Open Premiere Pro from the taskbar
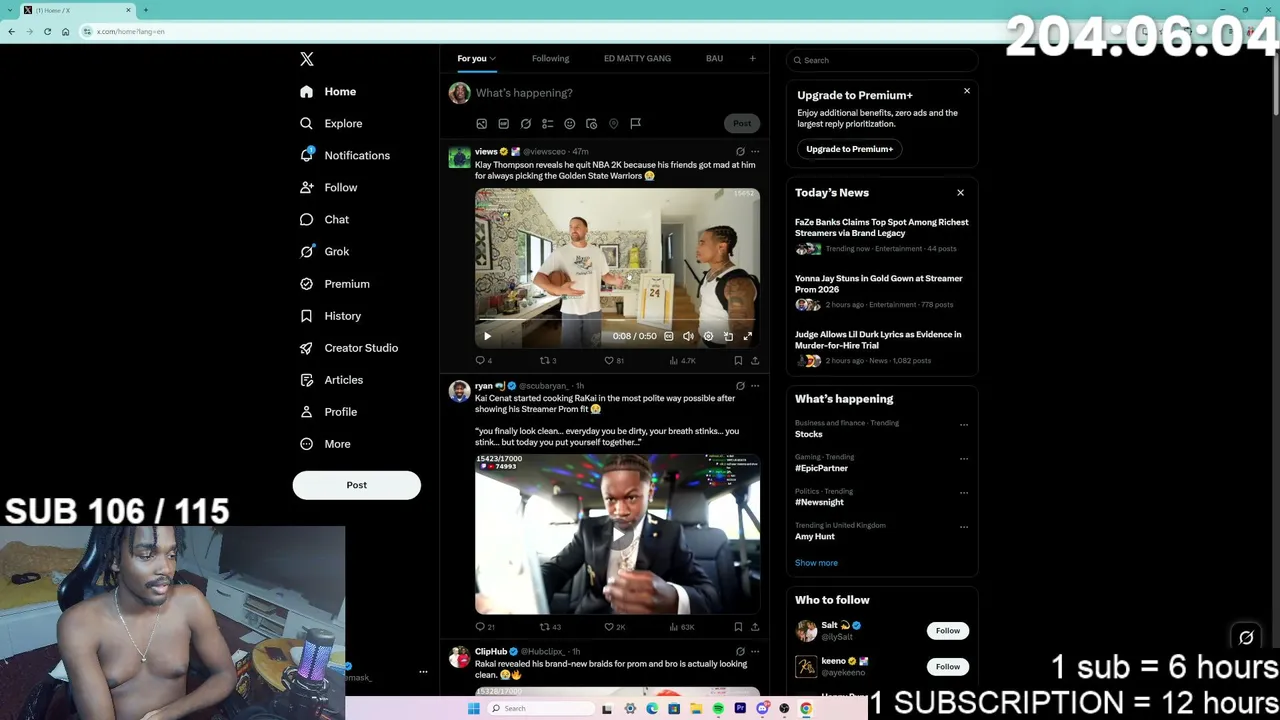The width and height of the screenshot is (1280, 720). click(x=740, y=709)
